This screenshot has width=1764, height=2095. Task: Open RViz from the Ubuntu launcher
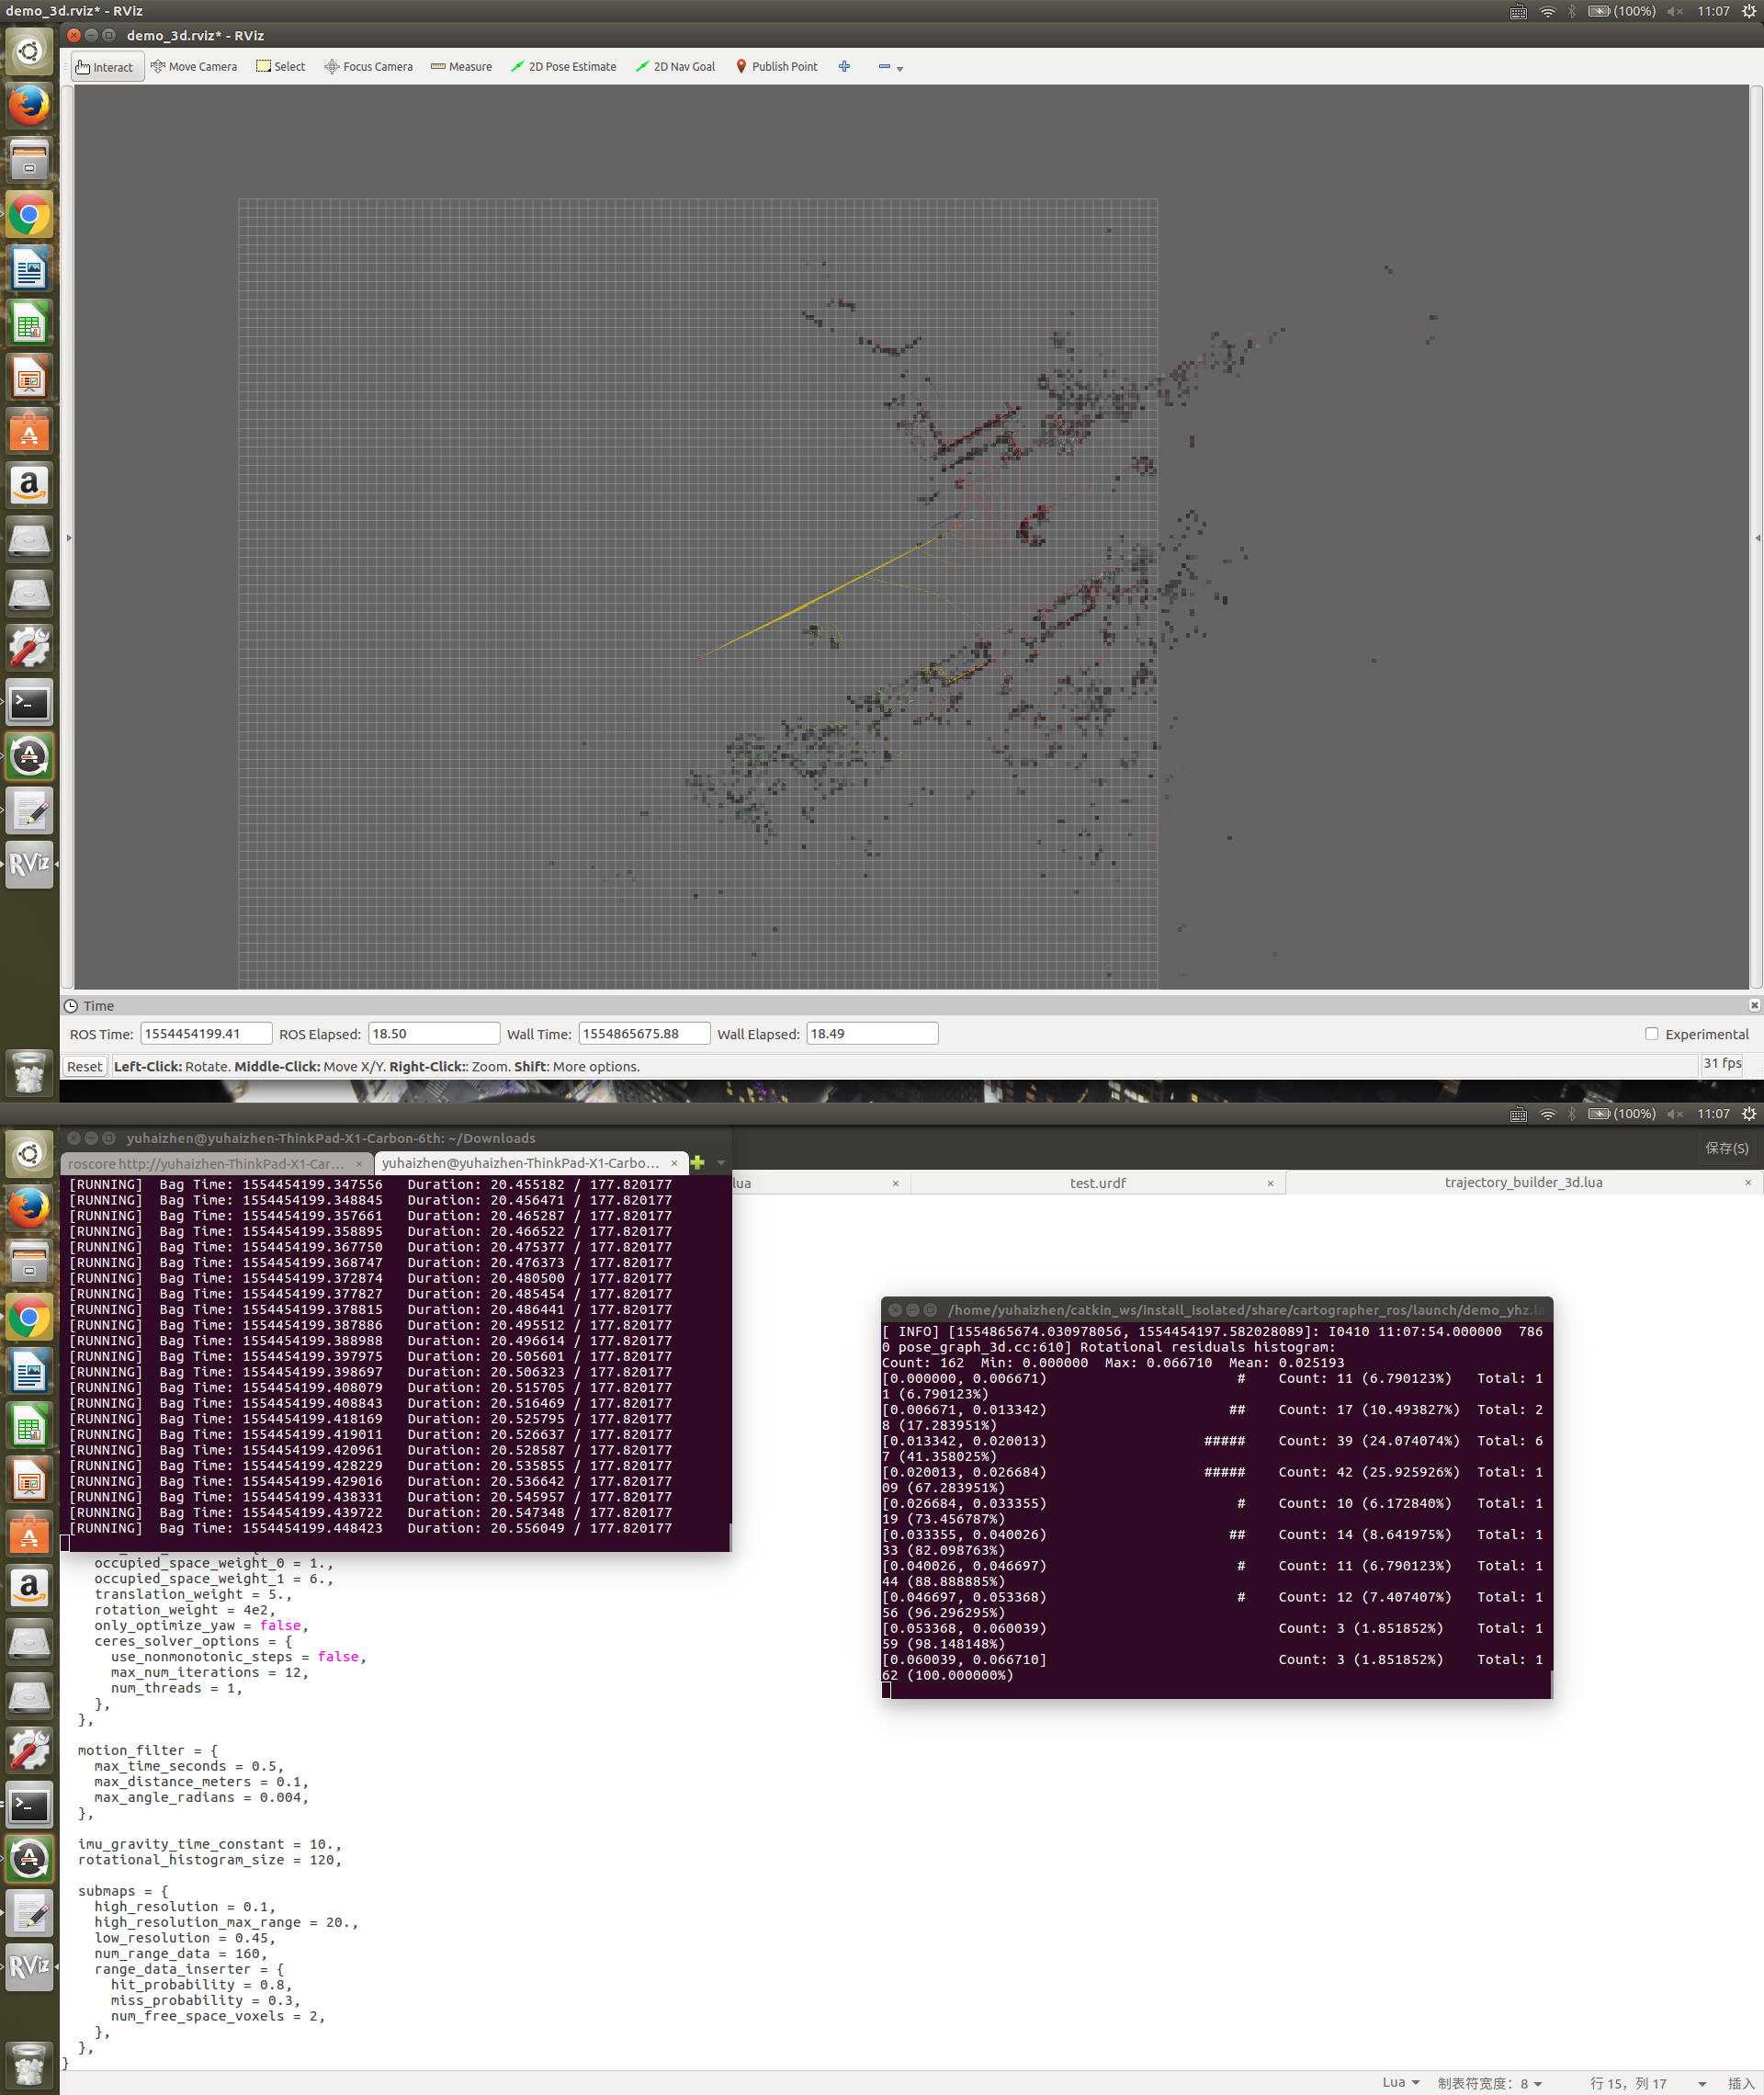[x=29, y=864]
